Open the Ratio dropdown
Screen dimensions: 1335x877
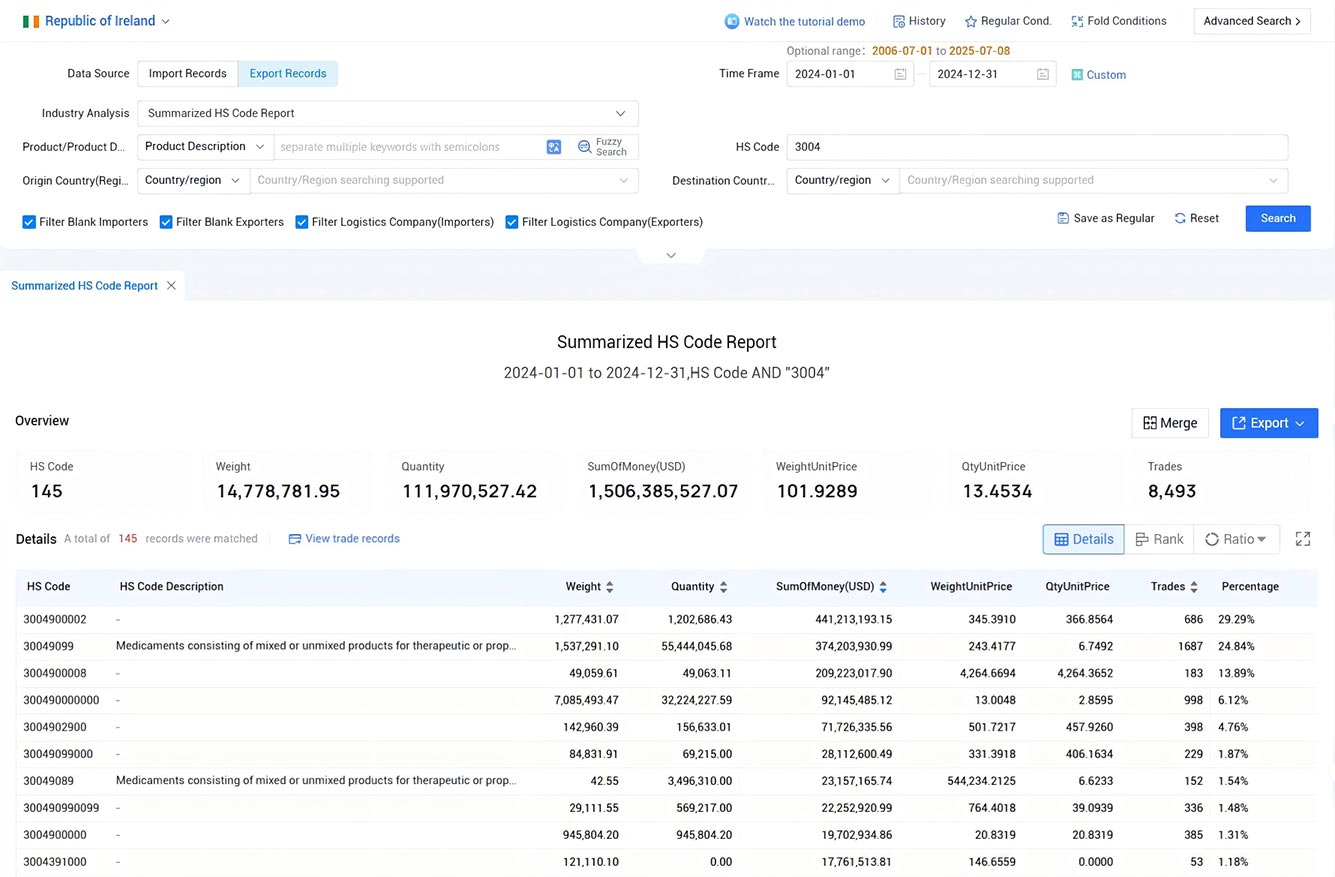click(1237, 539)
